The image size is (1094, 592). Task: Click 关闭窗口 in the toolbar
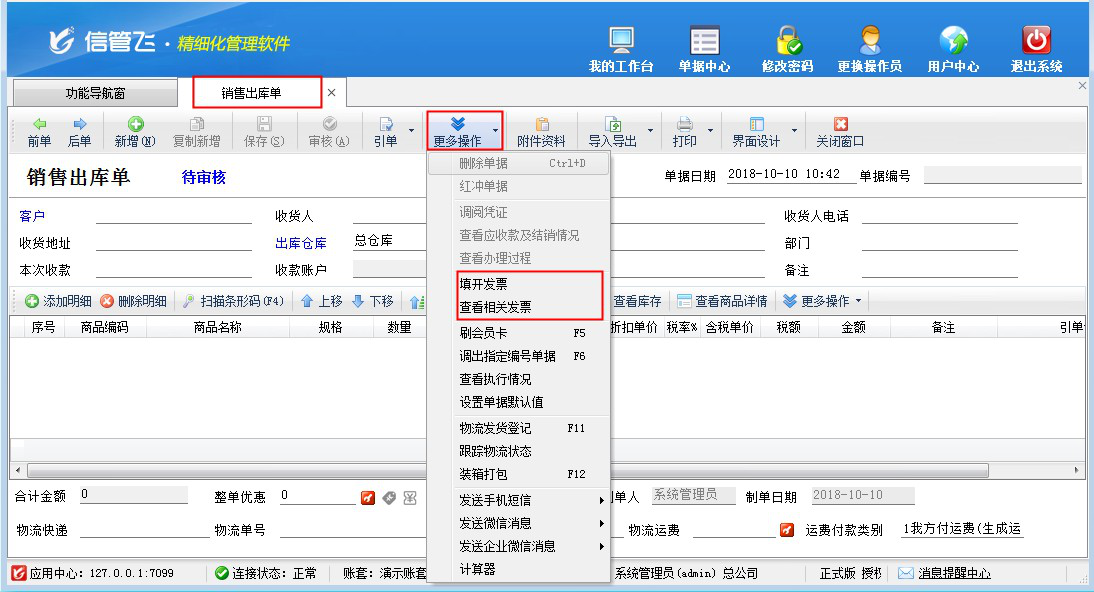coord(840,132)
